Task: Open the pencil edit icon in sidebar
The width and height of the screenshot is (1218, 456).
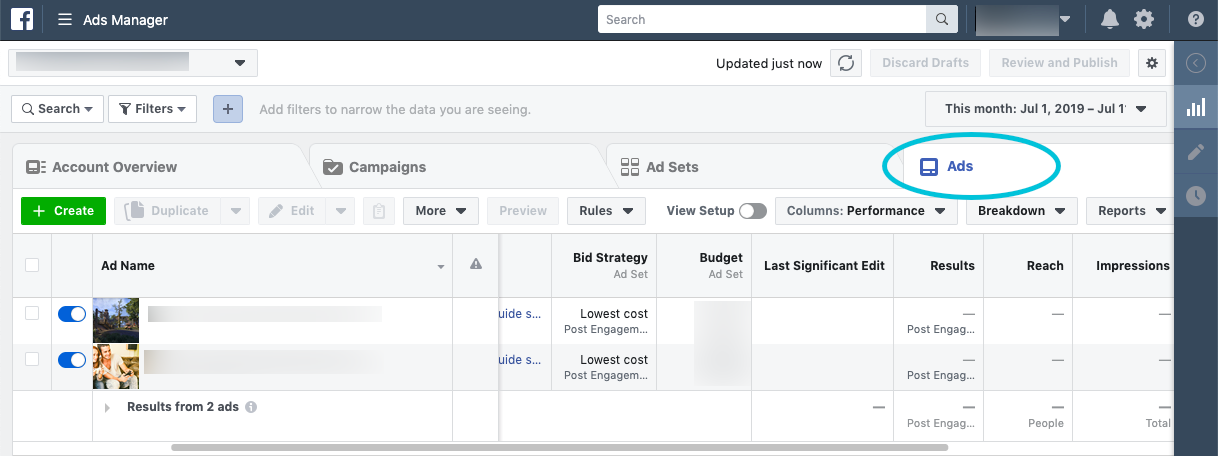Action: [1195, 152]
